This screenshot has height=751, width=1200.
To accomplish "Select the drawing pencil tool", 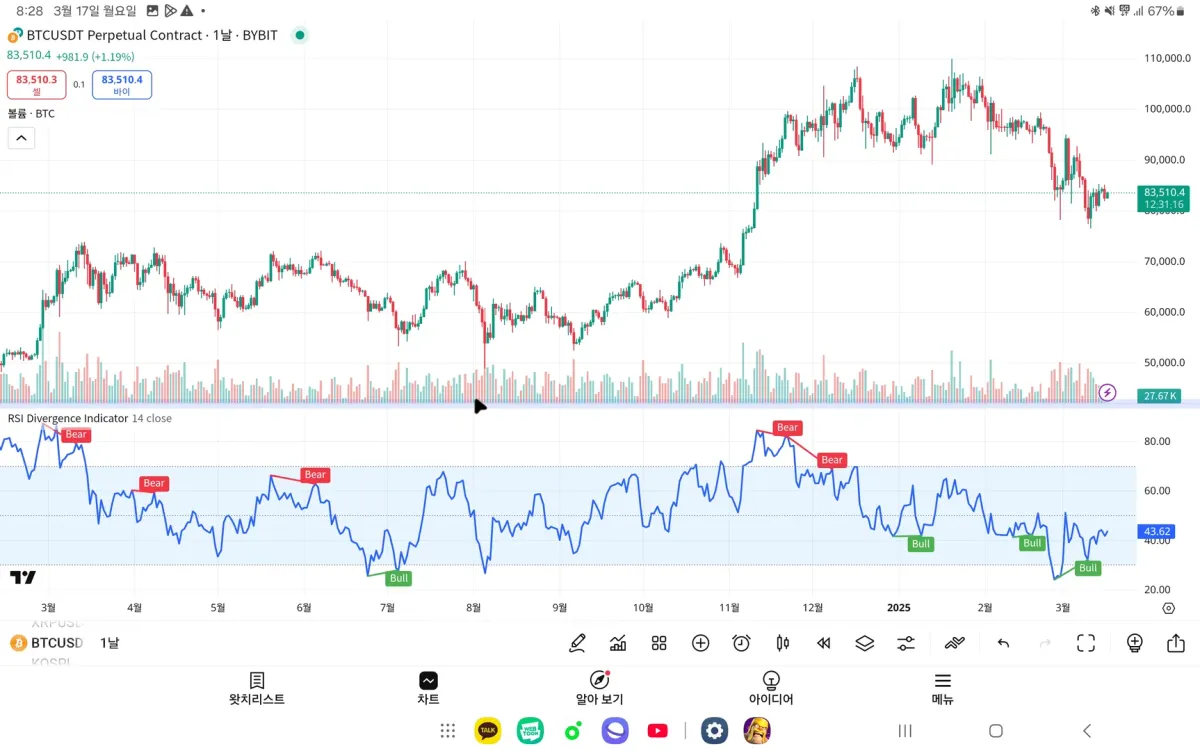I will (577, 643).
